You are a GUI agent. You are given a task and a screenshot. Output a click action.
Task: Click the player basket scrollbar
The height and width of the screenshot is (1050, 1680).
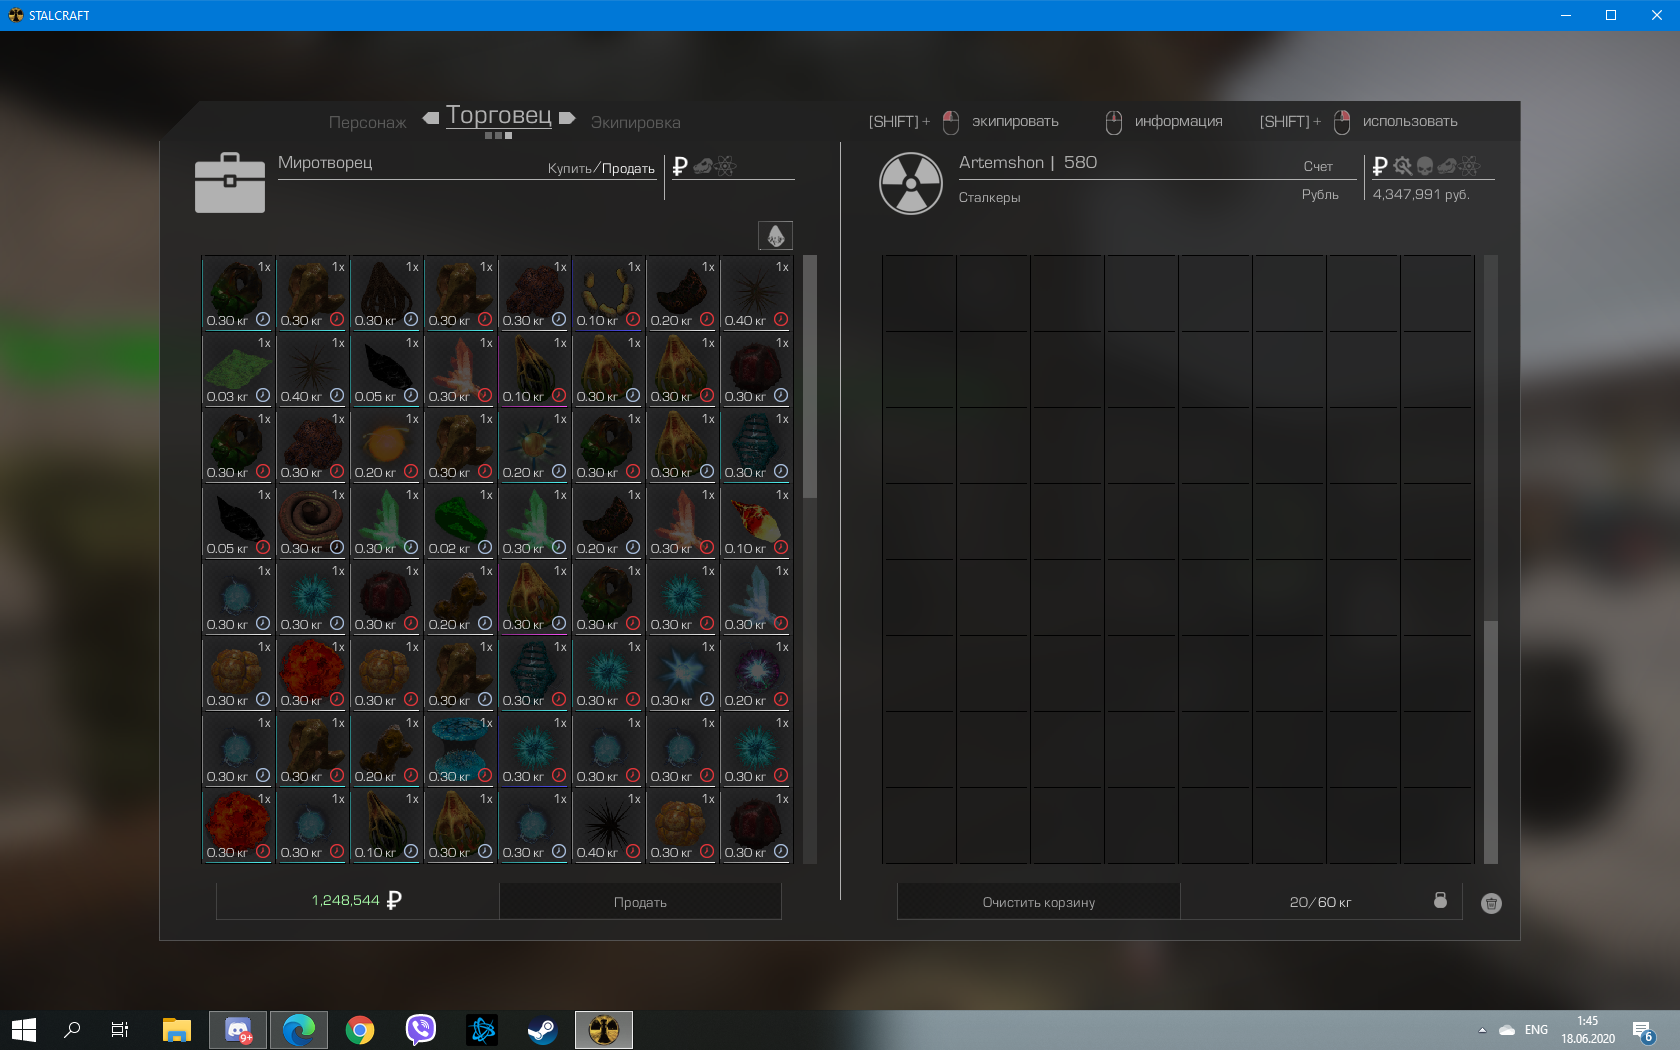[x=1491, y=742]
